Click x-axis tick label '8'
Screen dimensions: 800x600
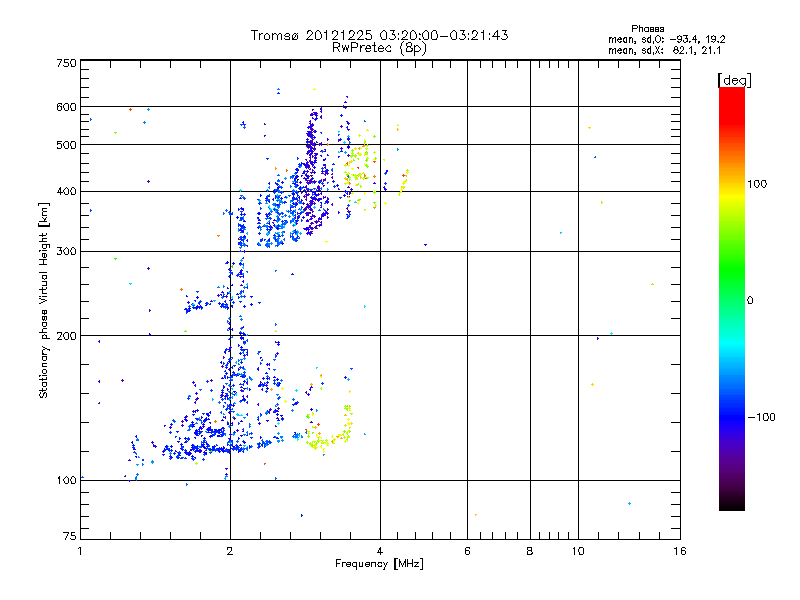tap(530, 551)
